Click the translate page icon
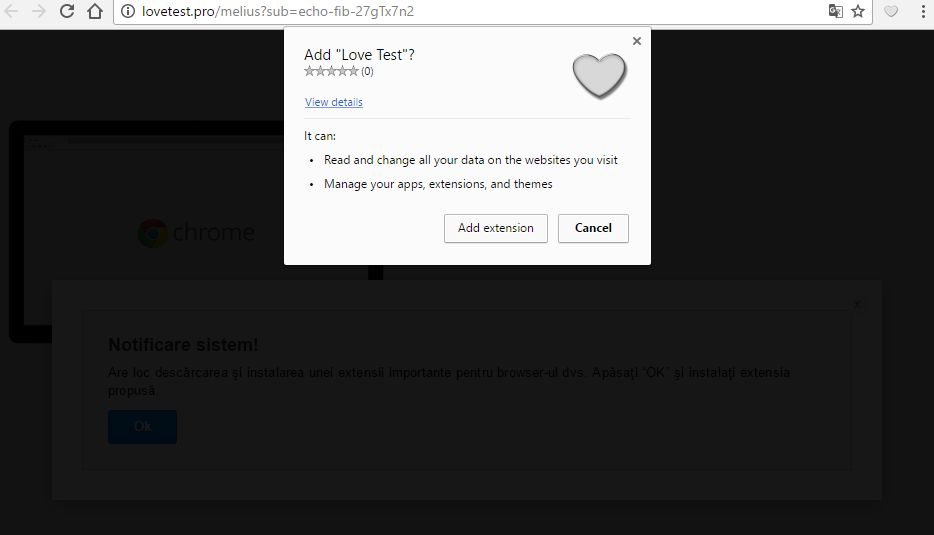 coord(836,11)
